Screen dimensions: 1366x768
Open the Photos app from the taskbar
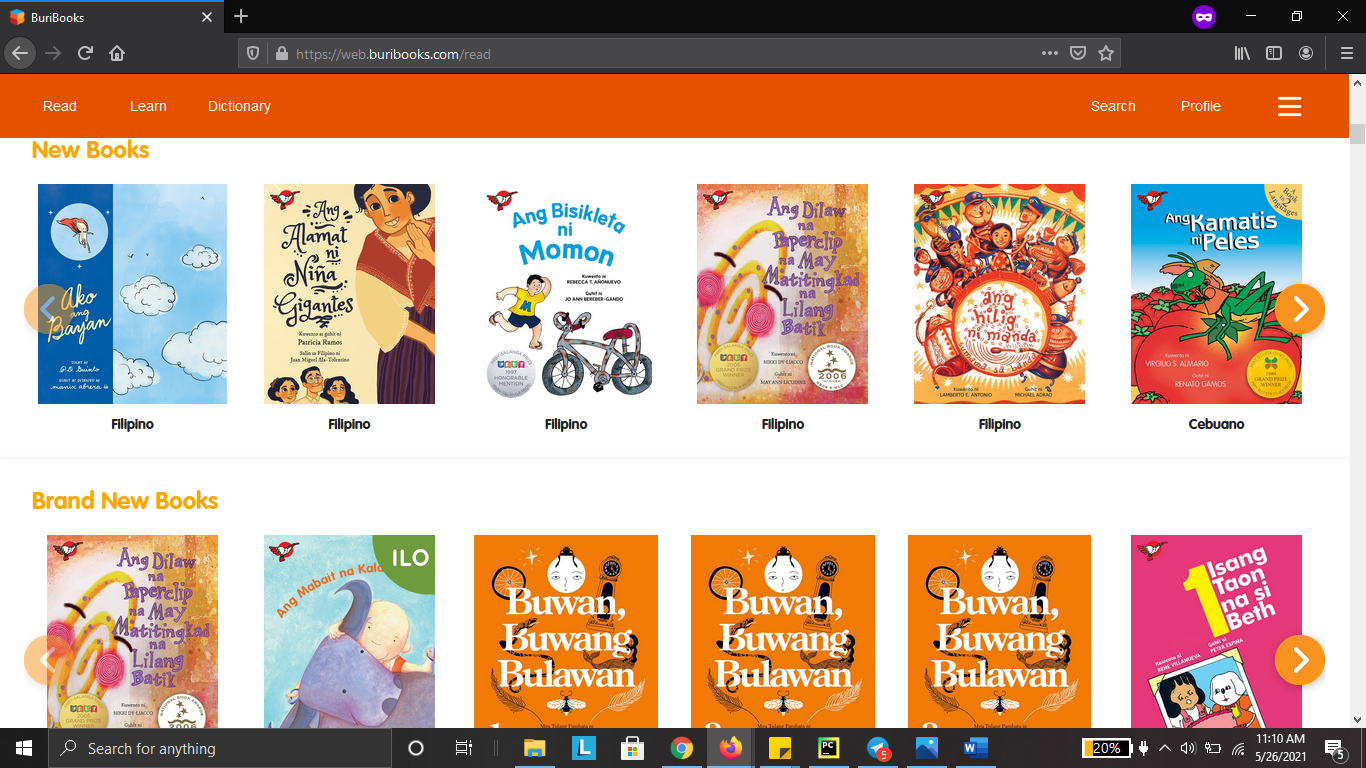coord(927,748)
